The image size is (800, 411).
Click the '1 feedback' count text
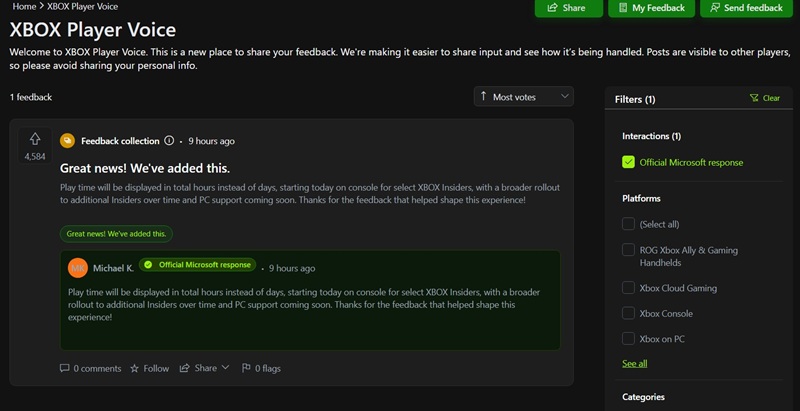(31, 97)
